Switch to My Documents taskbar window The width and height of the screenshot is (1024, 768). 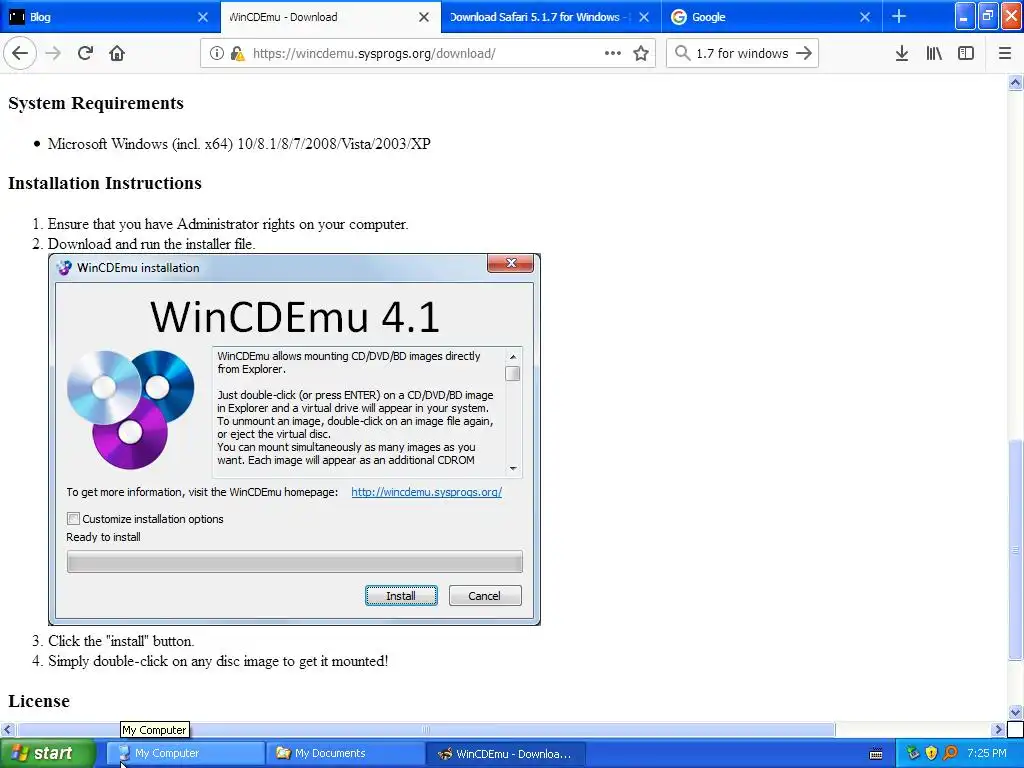[x=345, y=753]
